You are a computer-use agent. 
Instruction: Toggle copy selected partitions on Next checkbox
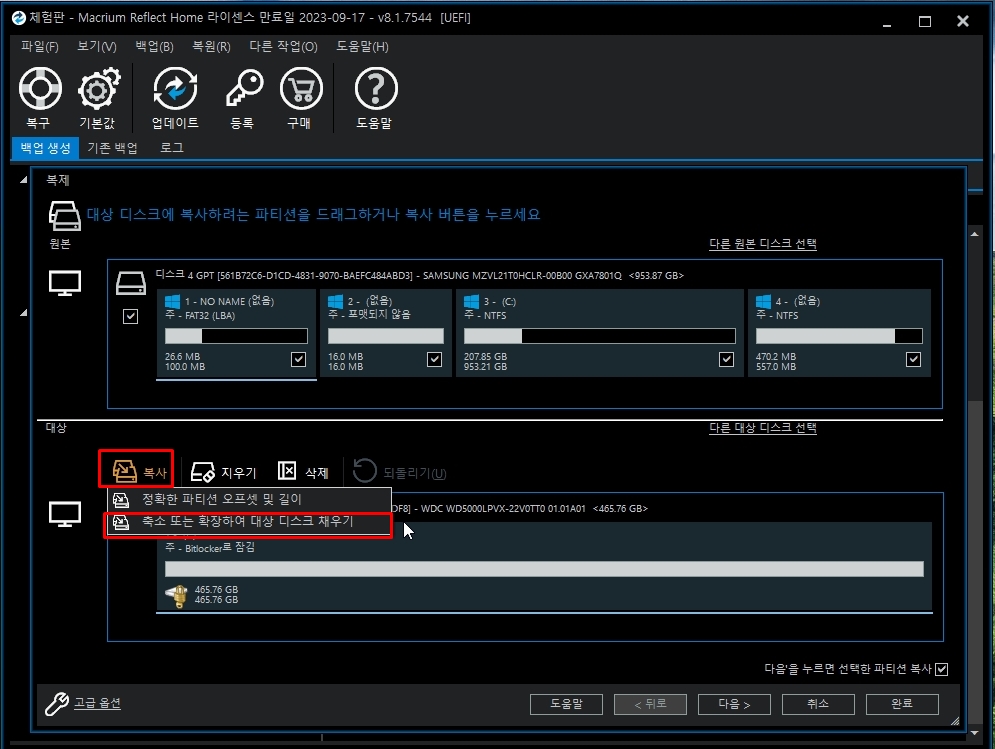click(x=942, y=669)
